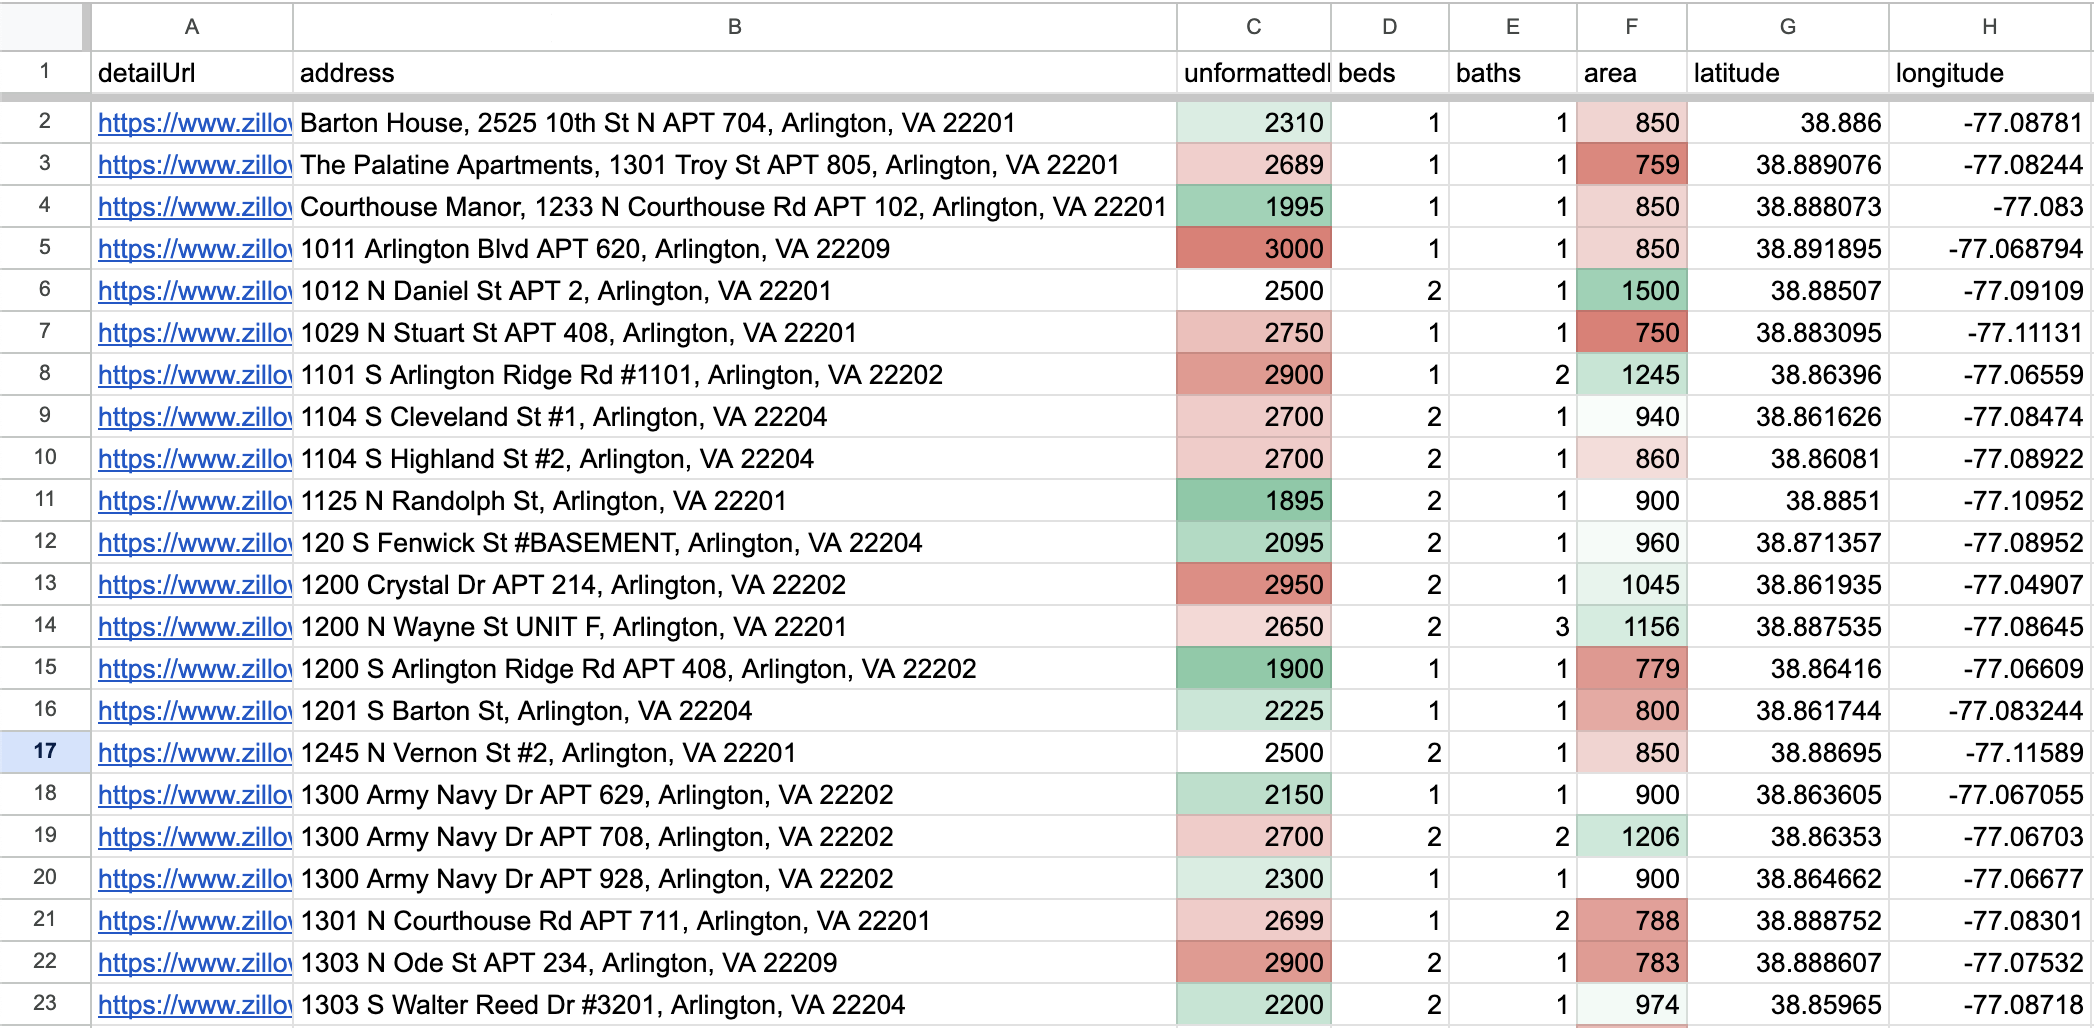This screenshot has width=2094, height=1028.
Task: Click row header number 1
Action: click(45, 72)
